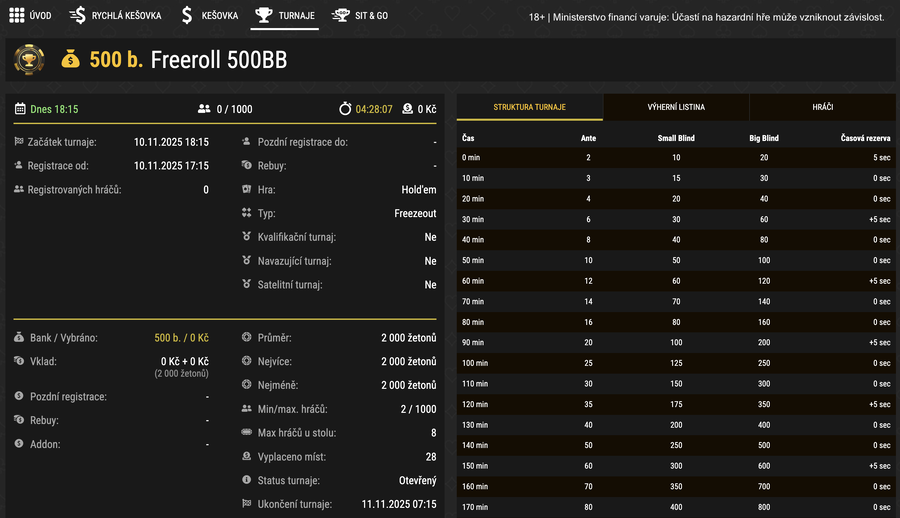Click the Časová rezerva column header

coord(866,138)
